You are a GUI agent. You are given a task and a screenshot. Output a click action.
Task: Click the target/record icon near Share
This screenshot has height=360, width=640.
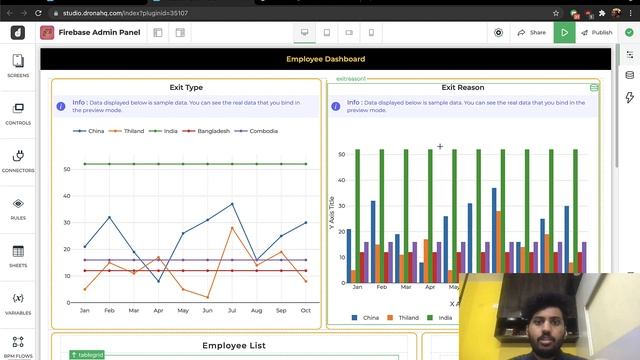pyautogui.click(x=498, y=33)
